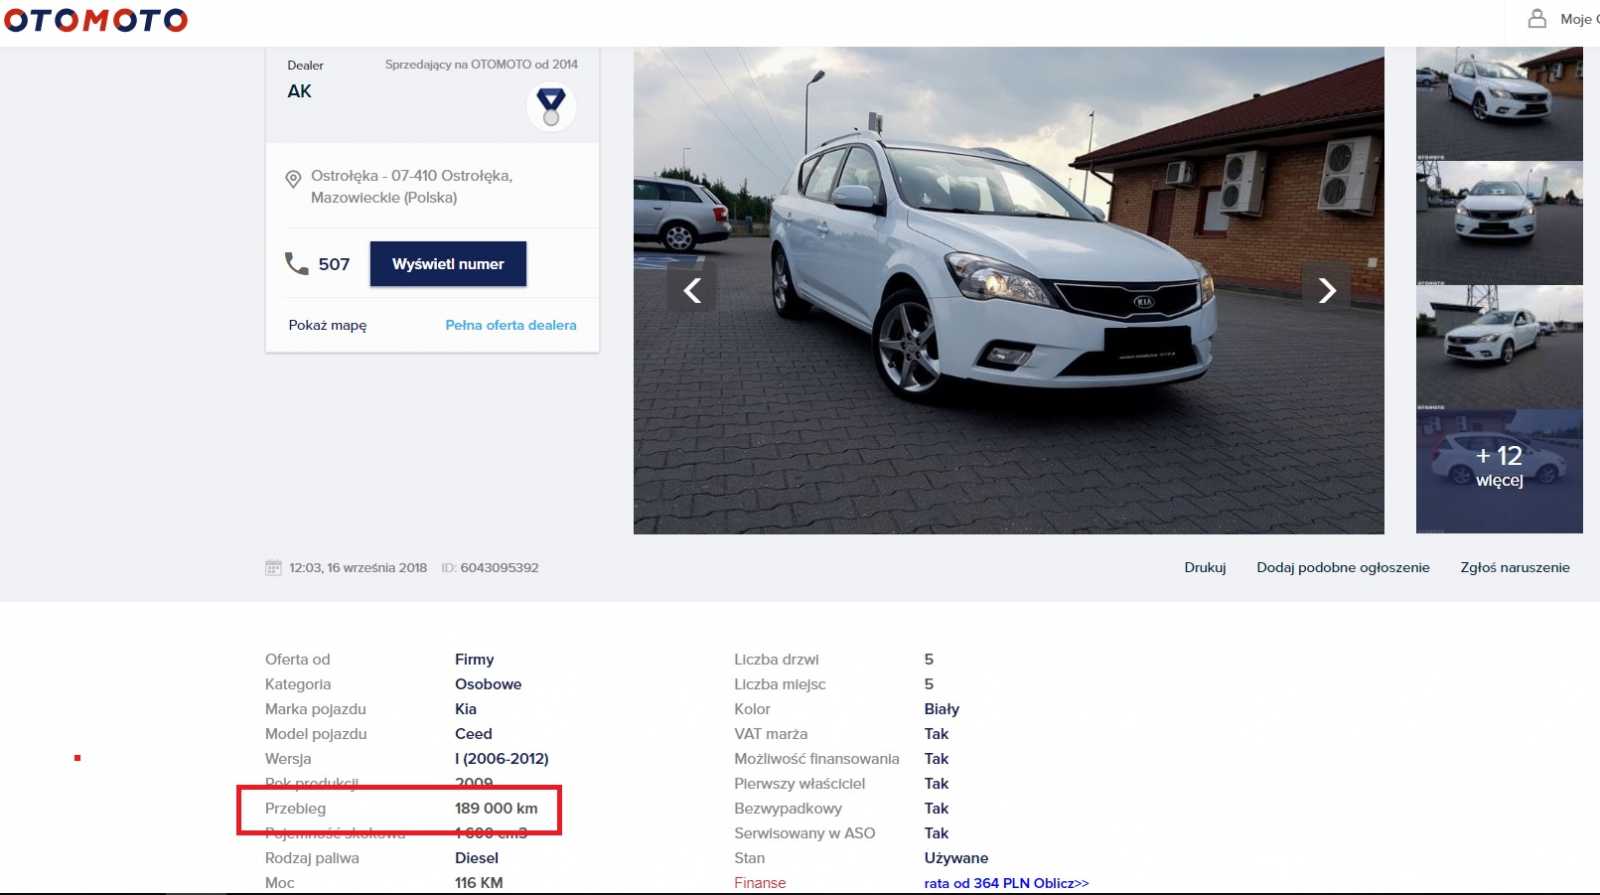Click the user account icon
Screen dimensions: 1600x895
1537,18
